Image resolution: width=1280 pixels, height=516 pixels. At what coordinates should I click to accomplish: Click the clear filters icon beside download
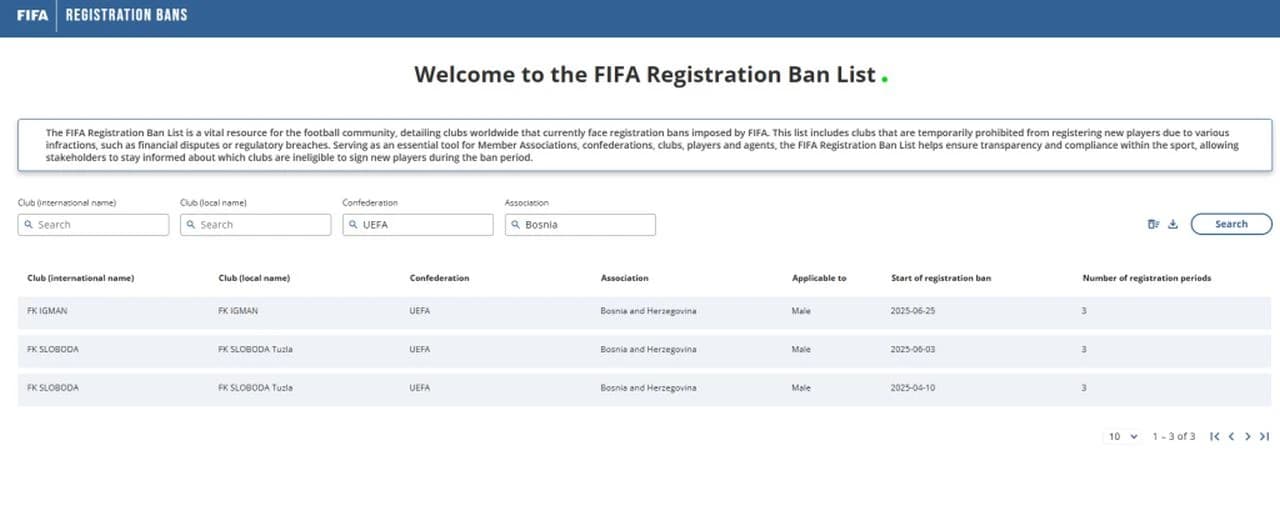coord(1153,224)
